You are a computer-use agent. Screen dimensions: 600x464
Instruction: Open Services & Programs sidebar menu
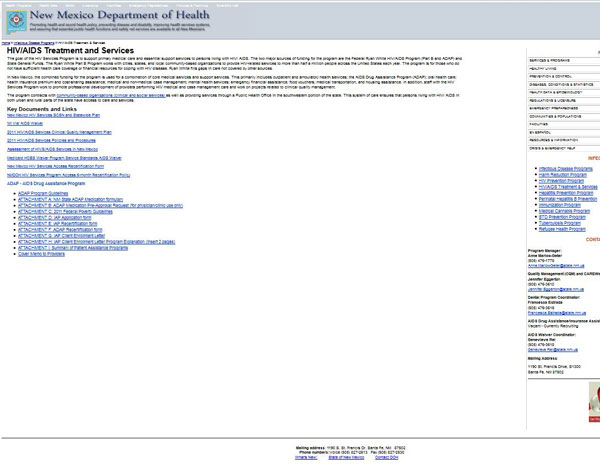pos(564,61)
